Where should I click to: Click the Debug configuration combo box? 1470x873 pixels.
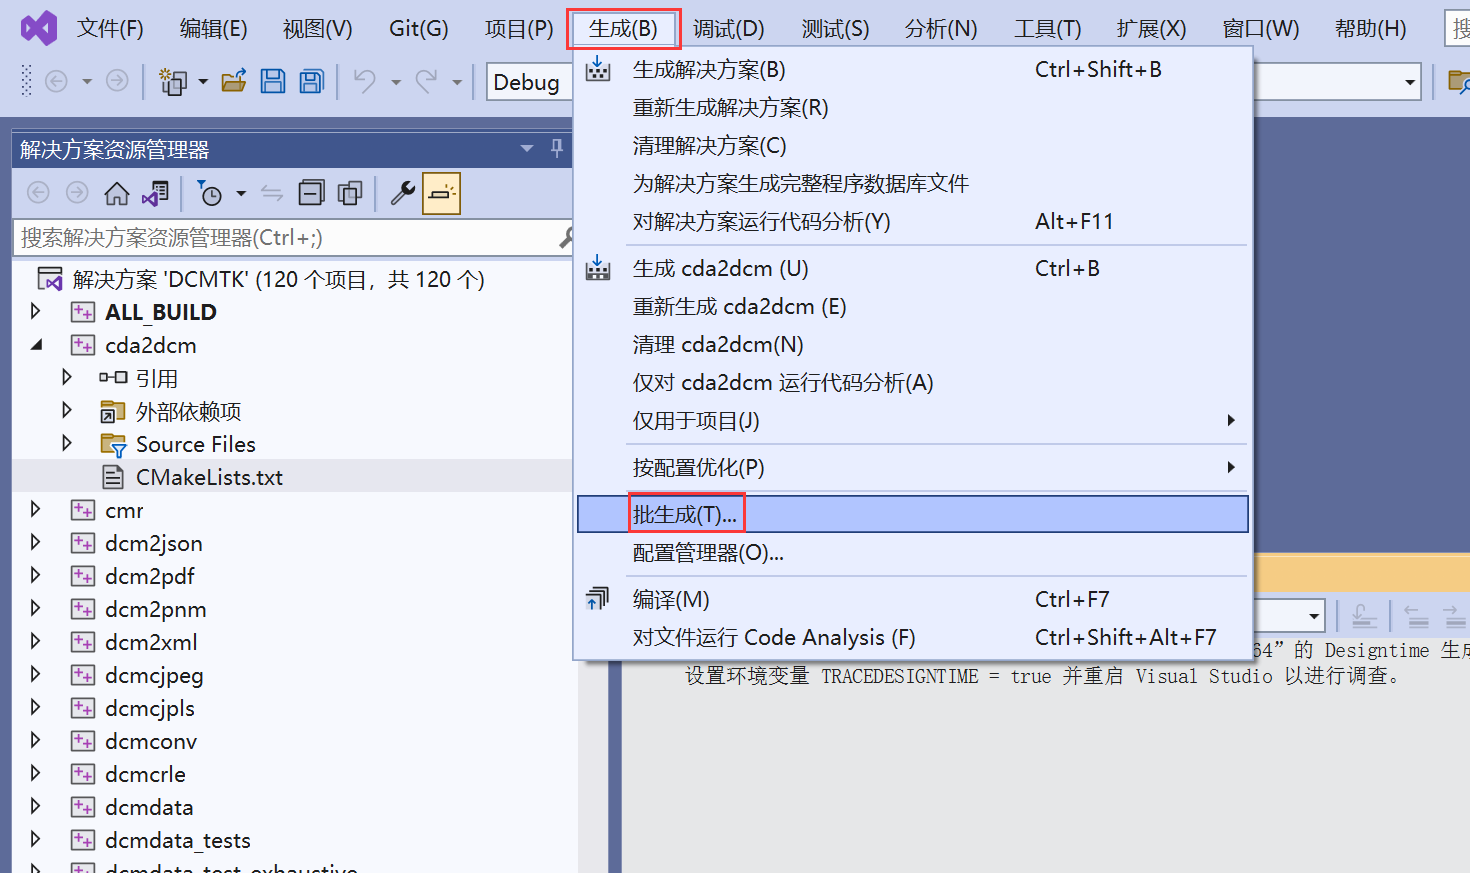click(x=528, y=82)
